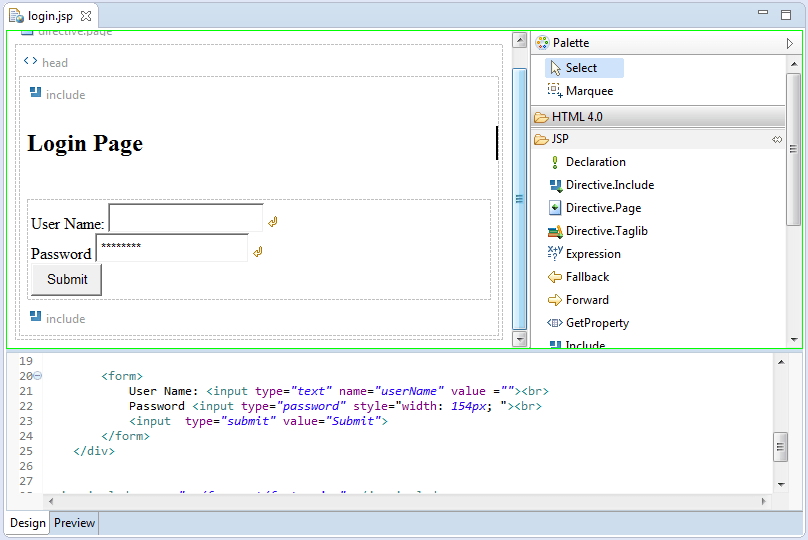Switch to the Preview tab

tap(74, 523)
